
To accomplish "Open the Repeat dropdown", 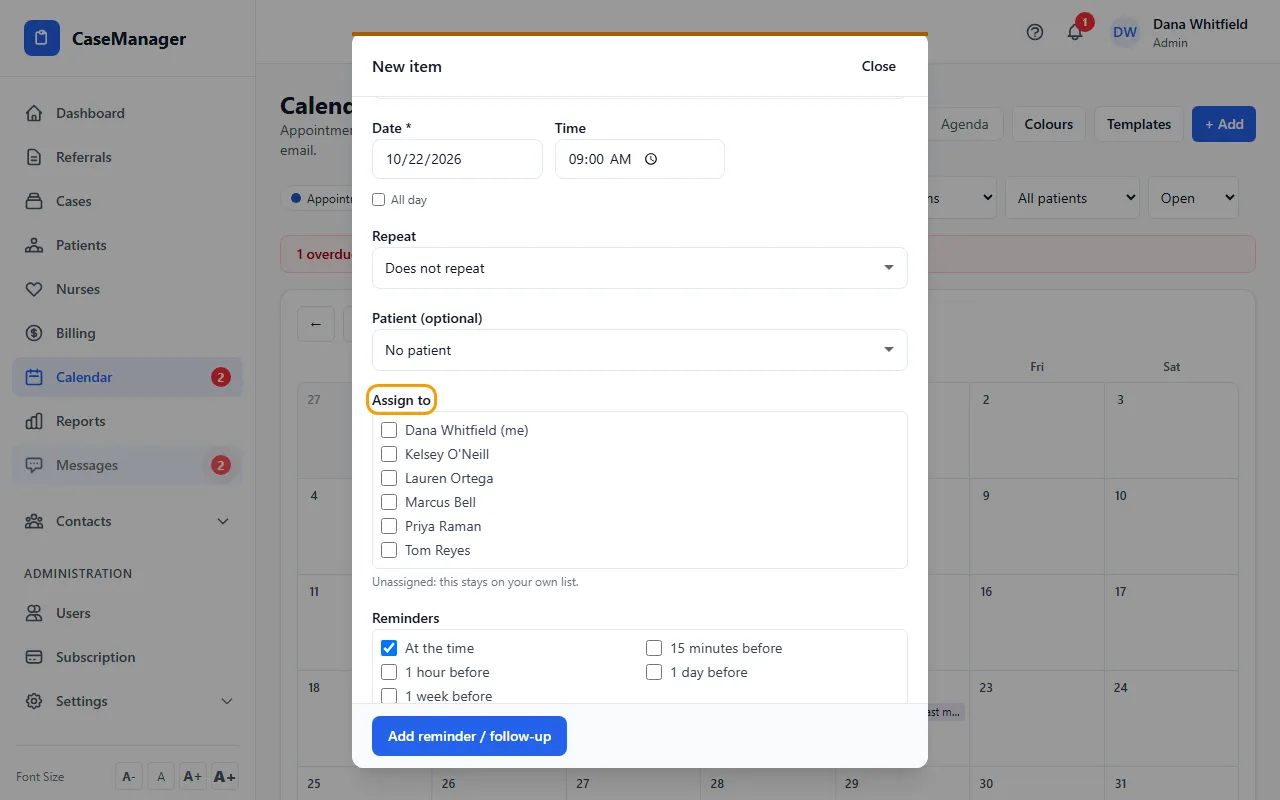I will [x=640, y=268].
